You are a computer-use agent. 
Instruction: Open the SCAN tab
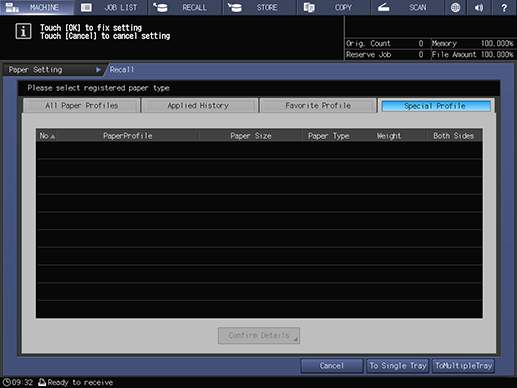pos(408,7)
